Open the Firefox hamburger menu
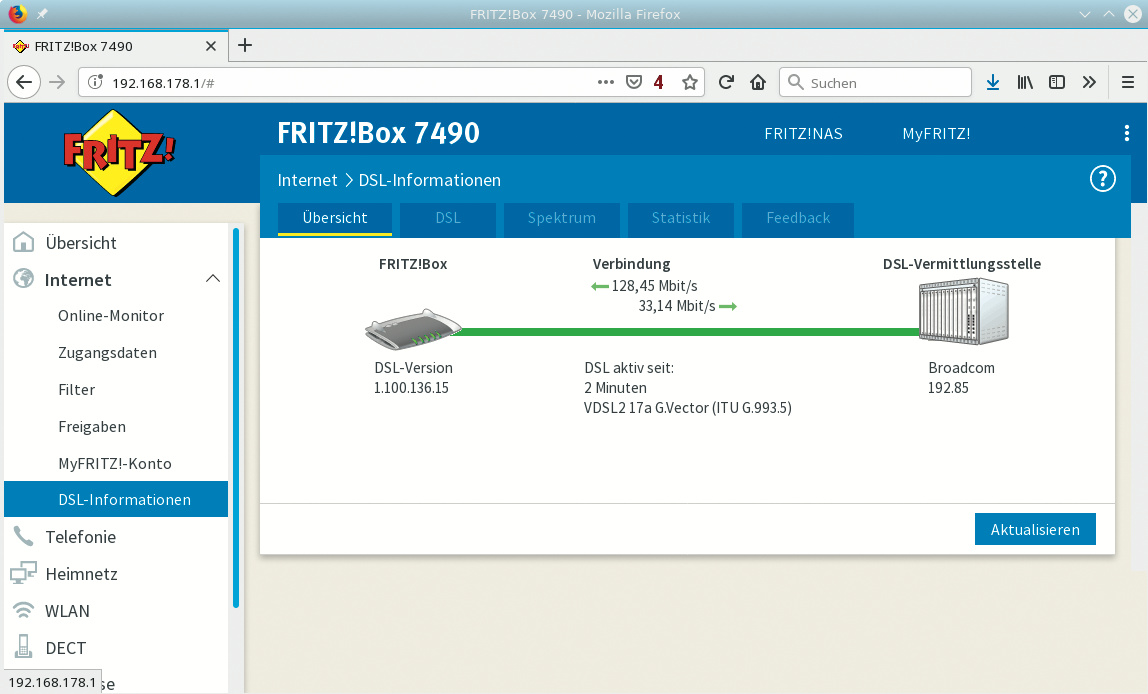Image resolution: width=1148 pixels, height=694 pixels. pyautogui.click(x=1128, y=82)
